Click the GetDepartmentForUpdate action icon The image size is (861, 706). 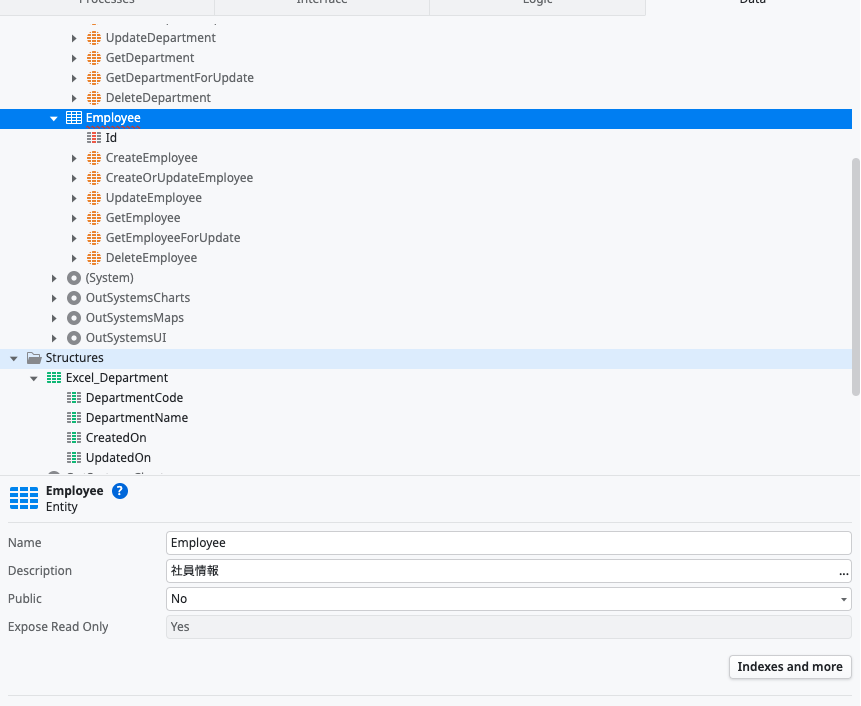94,78
